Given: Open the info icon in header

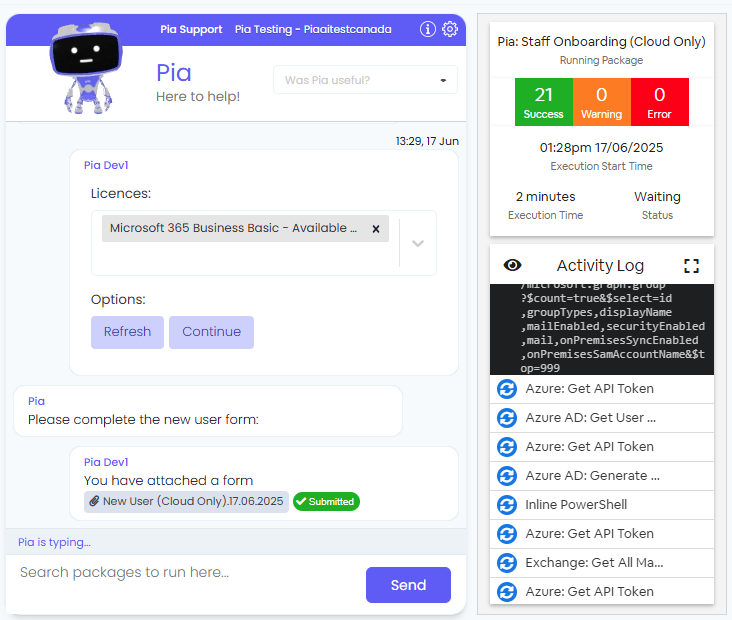Looking at the screenshot, I should (x=427, y=29).
